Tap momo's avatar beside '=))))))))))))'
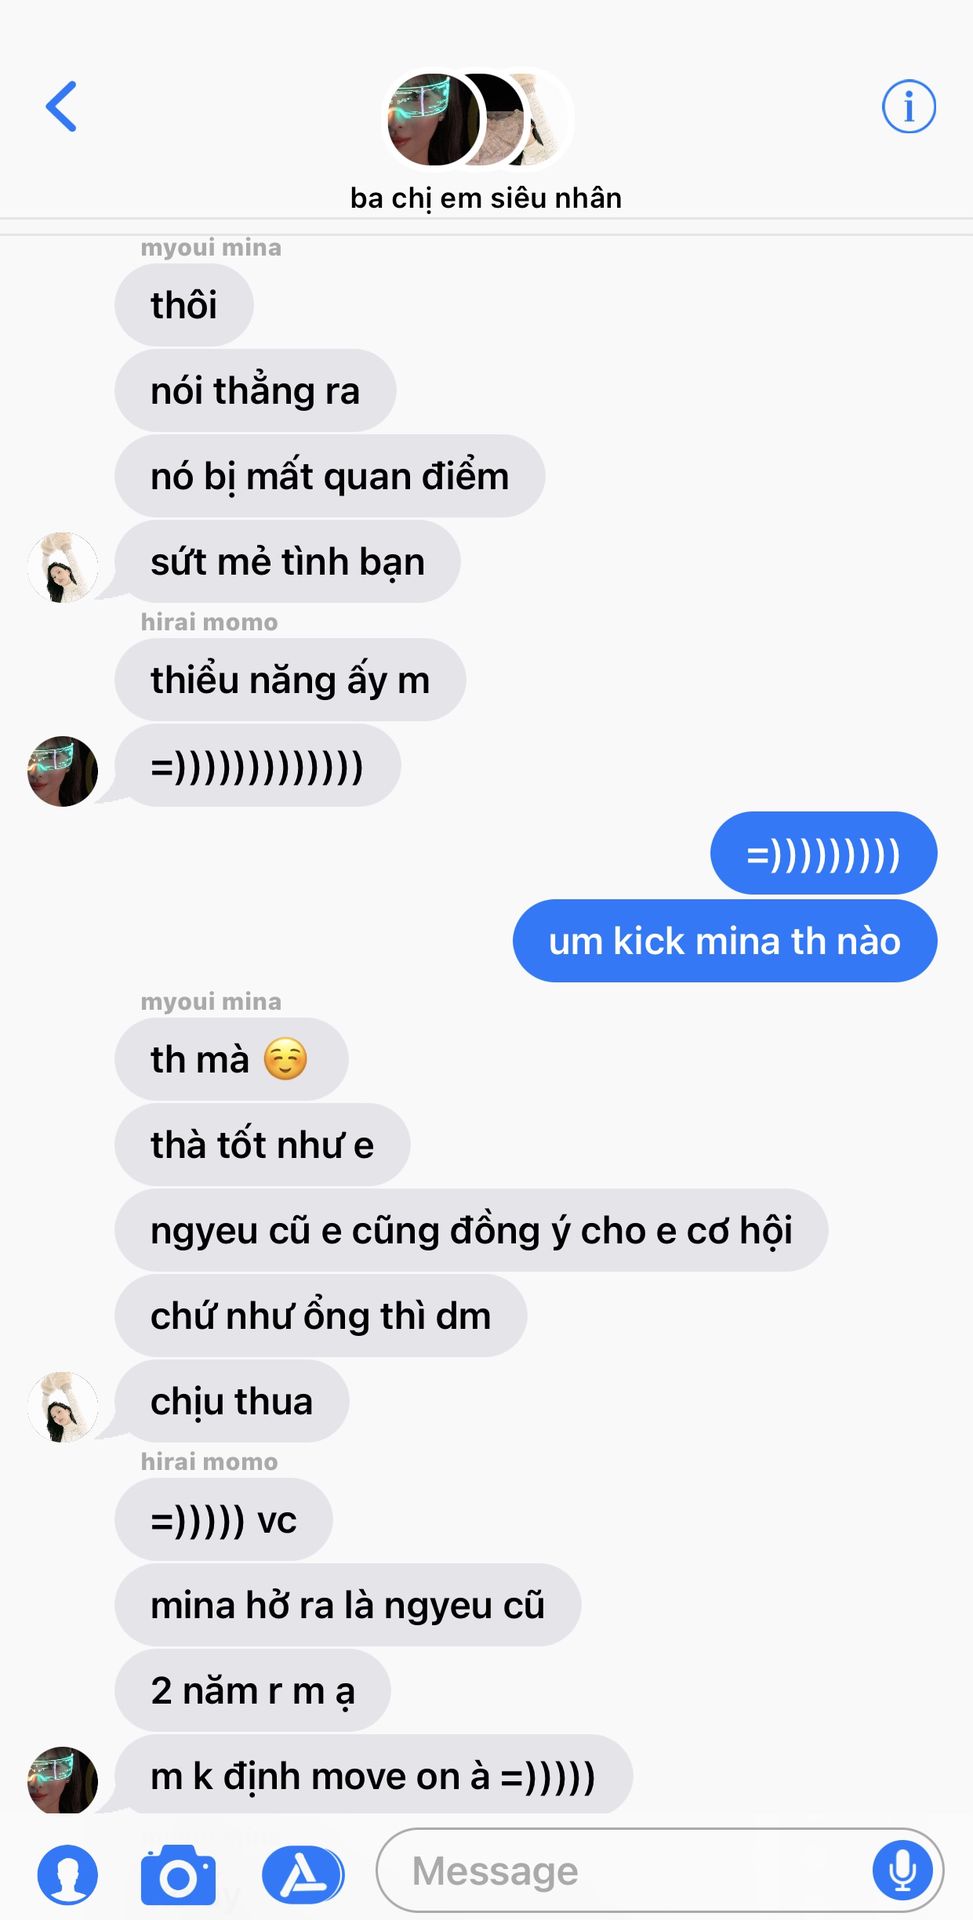 coord(62,771)
